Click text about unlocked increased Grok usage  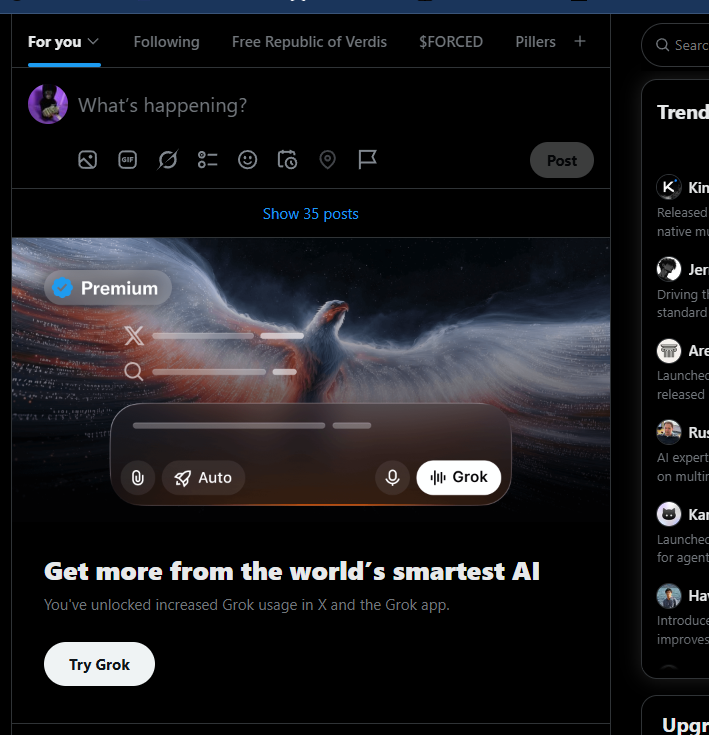point(246,605)
